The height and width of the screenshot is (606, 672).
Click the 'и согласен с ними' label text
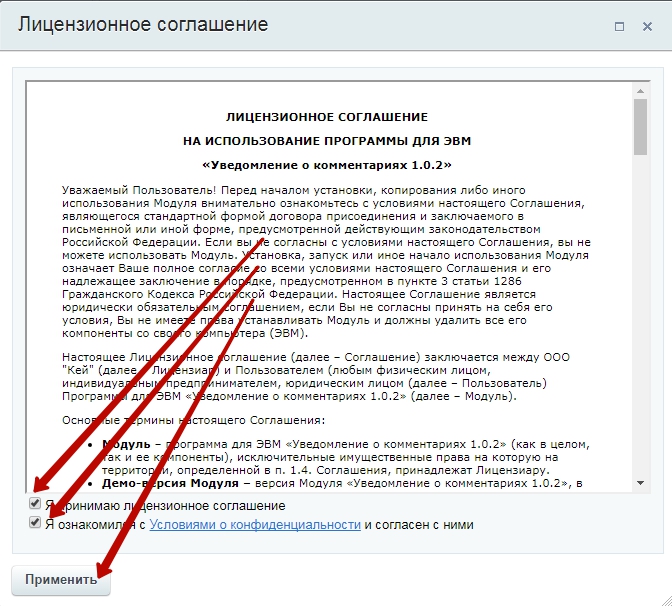pos(419,524)
